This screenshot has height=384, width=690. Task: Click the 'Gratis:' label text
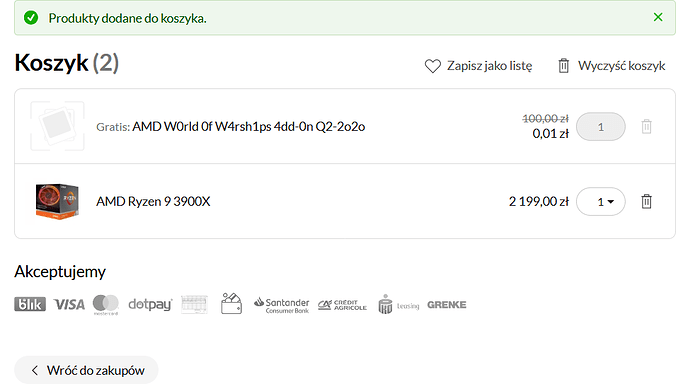pyautogui.click(x=113, y=127)
